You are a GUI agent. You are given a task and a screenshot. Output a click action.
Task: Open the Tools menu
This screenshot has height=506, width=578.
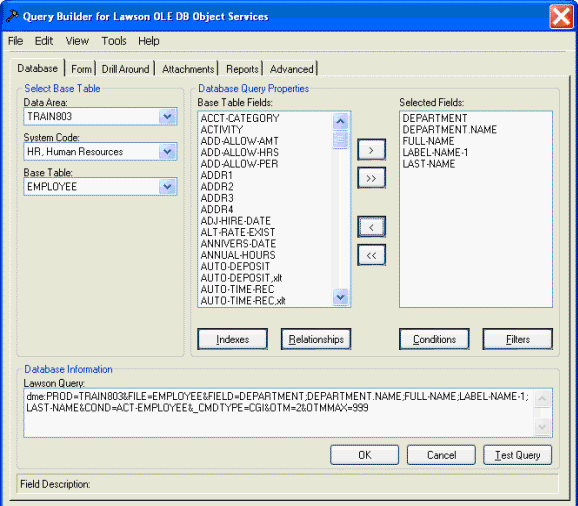pyautogui.click(x=114, y=41)
